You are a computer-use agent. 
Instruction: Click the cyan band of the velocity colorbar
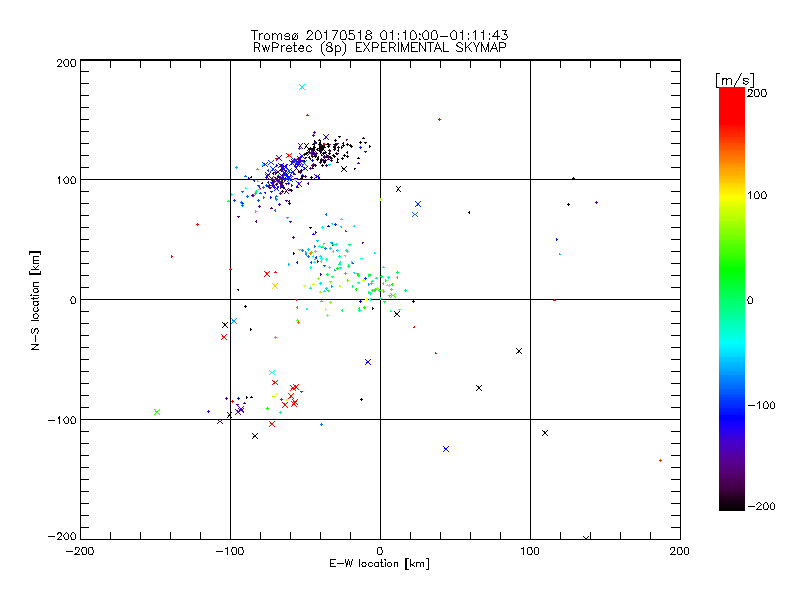(x=732, y=344)
